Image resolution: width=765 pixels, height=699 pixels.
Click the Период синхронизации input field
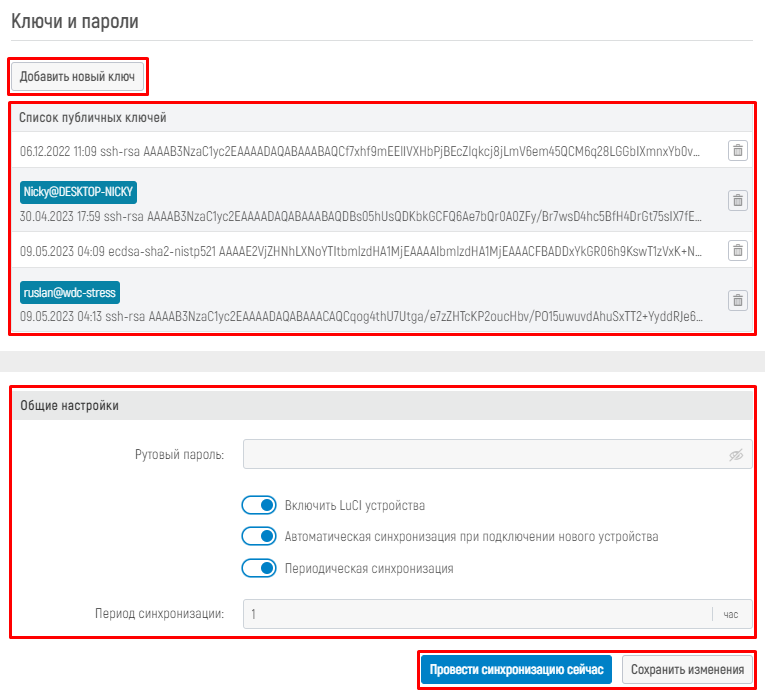pos(475,613)
